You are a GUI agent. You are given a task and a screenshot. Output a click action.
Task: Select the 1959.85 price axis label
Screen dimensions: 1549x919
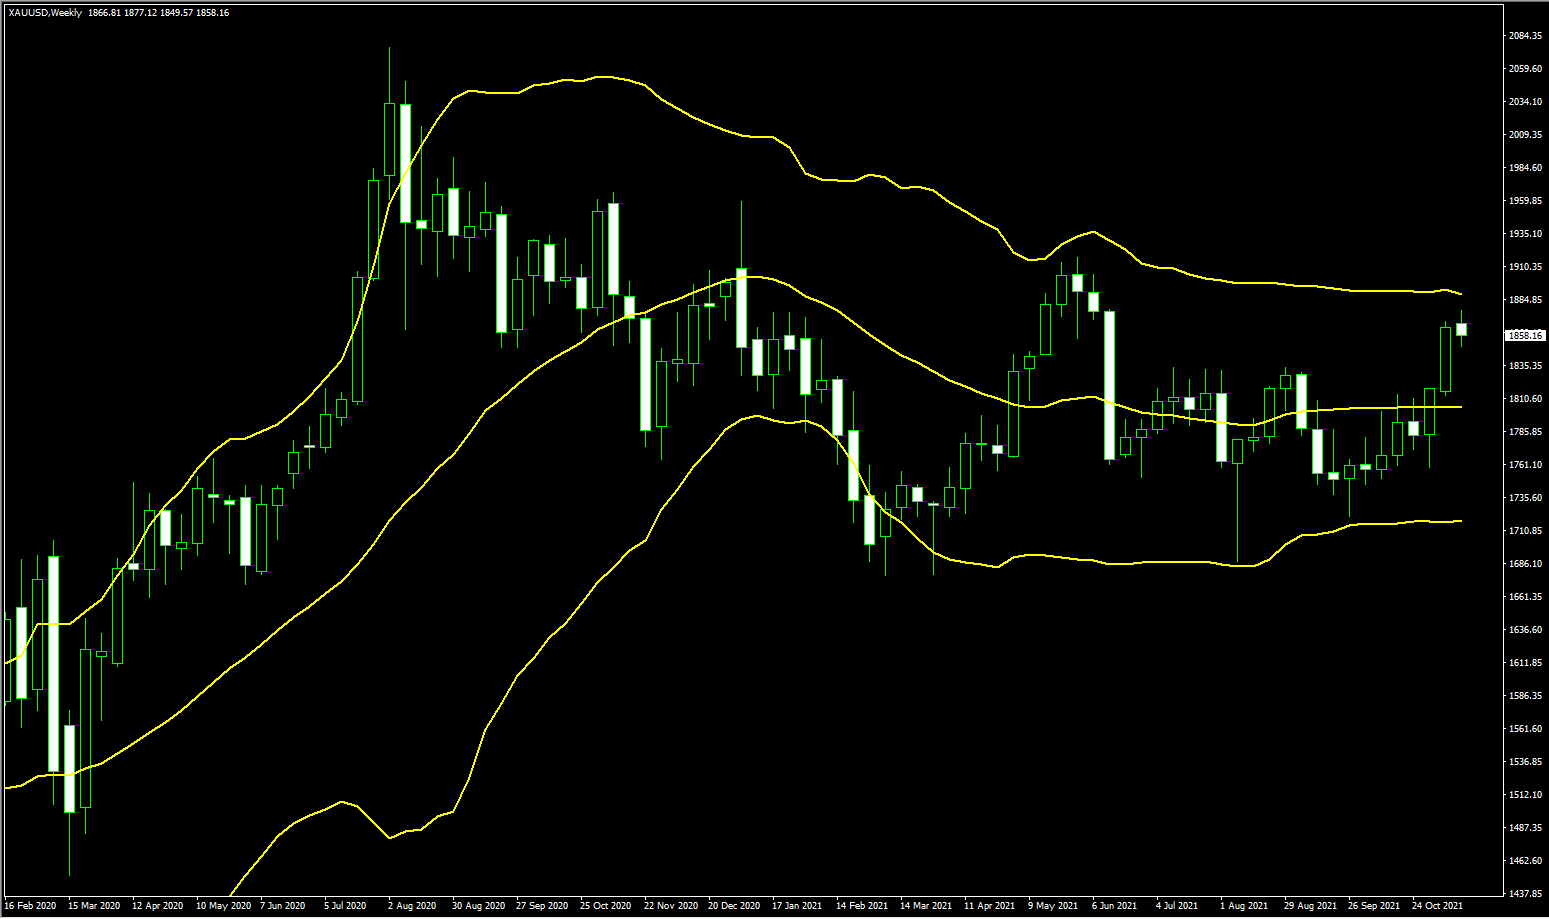coord(1524,201)
